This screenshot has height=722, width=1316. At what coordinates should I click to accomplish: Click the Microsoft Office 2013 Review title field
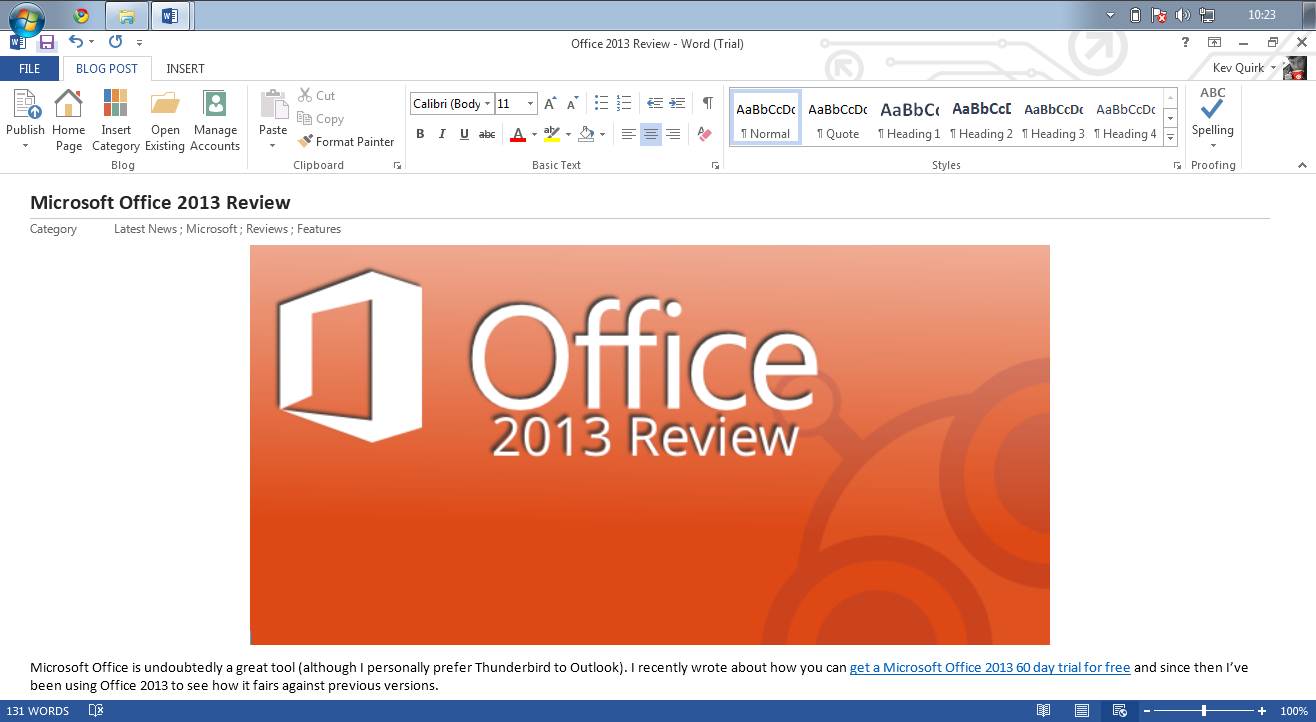click(x=160, y=203)
